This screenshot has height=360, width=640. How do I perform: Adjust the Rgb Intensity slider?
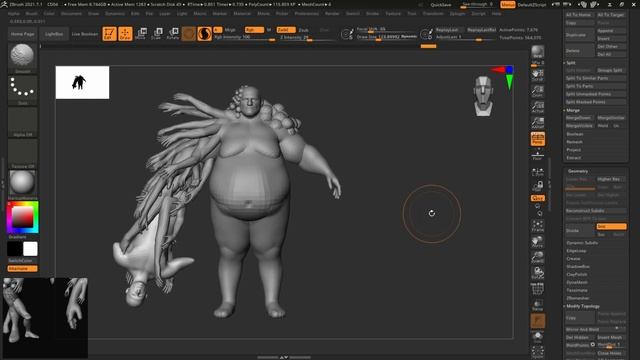244,38
